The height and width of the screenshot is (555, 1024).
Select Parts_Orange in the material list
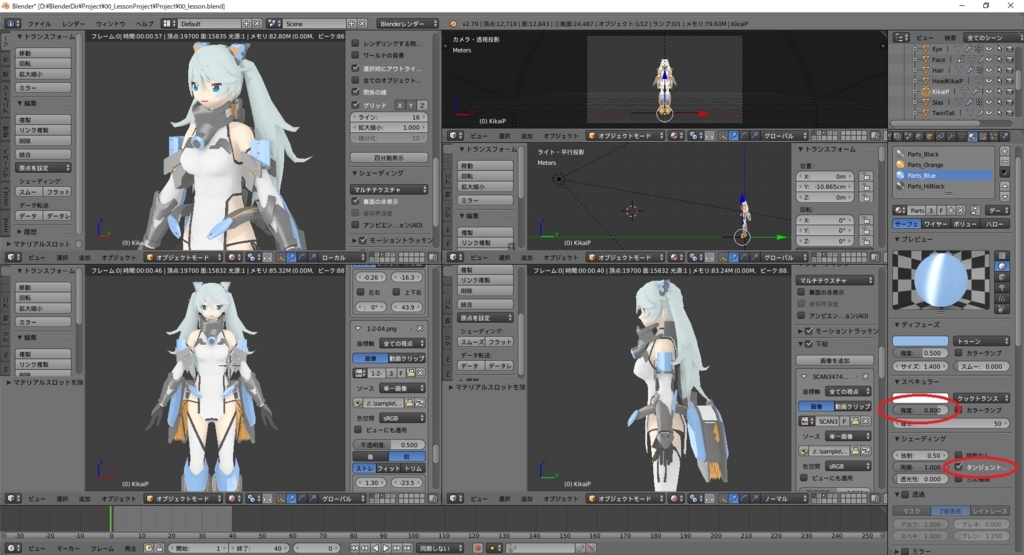944,165
